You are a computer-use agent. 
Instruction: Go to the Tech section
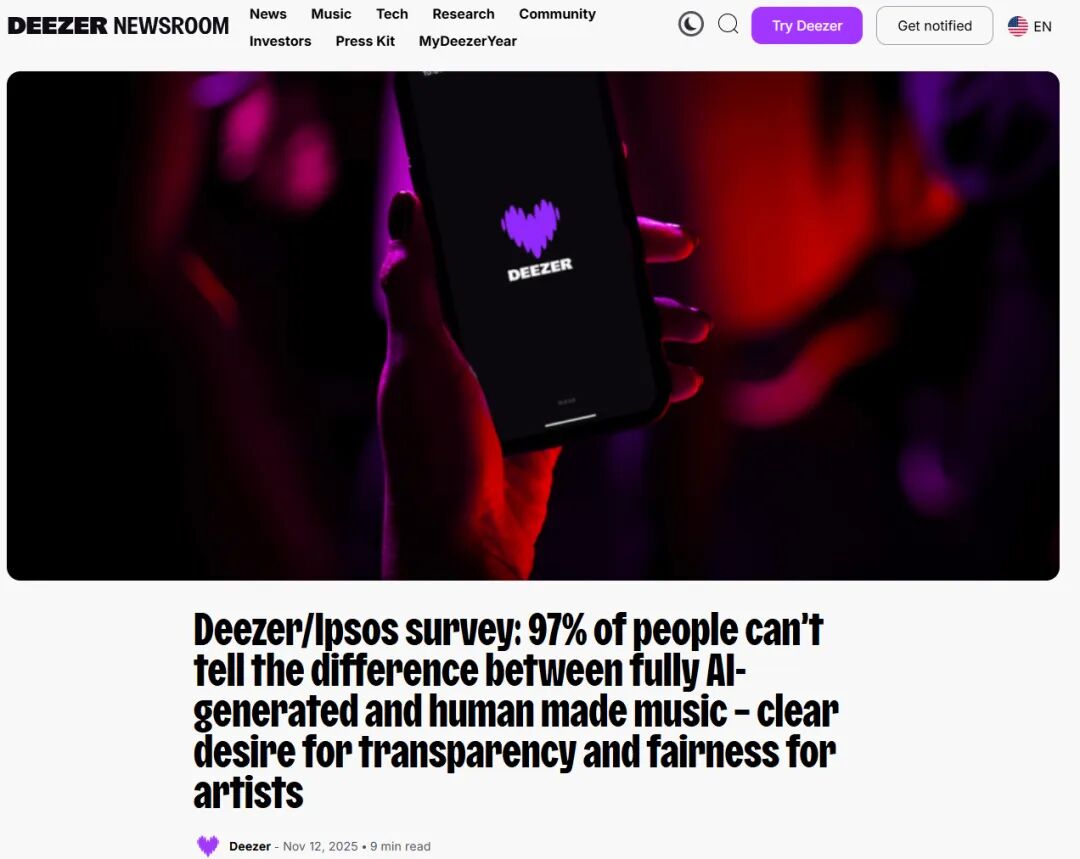point(392,14)
